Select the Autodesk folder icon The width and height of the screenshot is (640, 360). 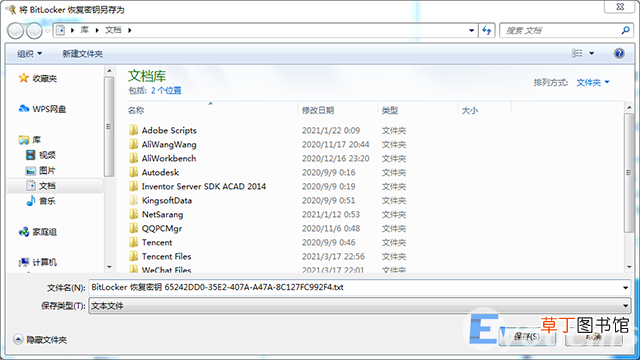(x=133, y=172)
